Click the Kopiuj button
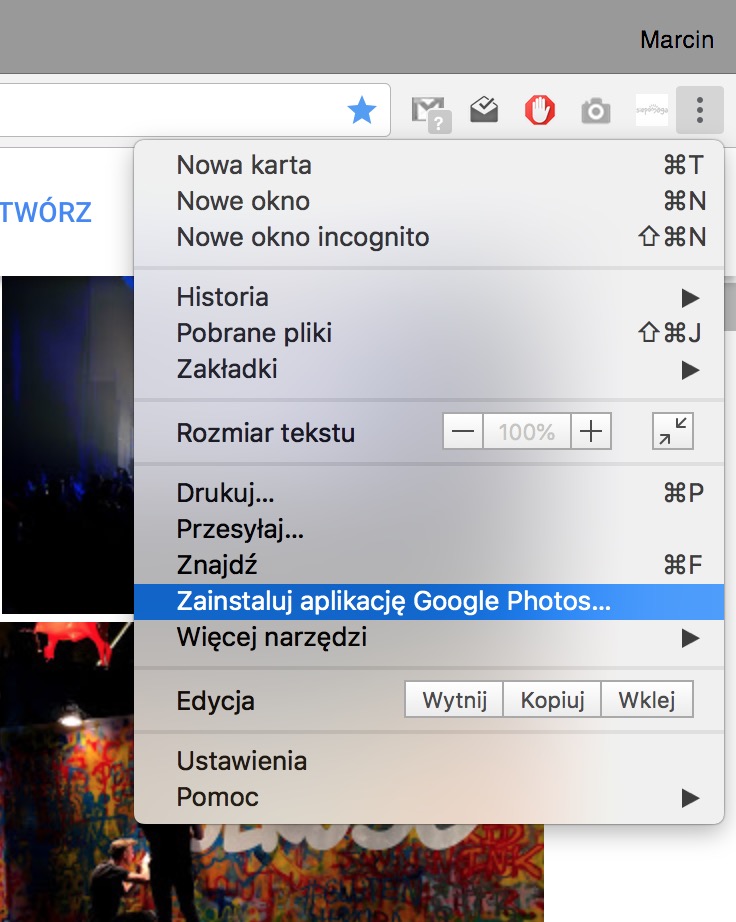Screen dimensions: 736x922 click(x=552, y=700)
